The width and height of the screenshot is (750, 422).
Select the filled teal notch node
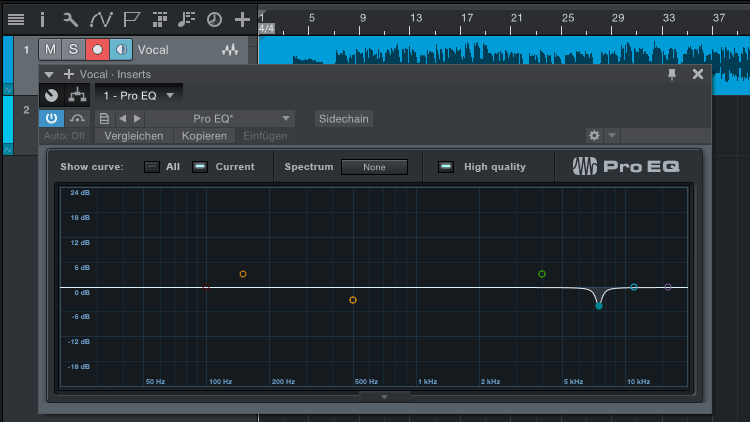(599, 306)
